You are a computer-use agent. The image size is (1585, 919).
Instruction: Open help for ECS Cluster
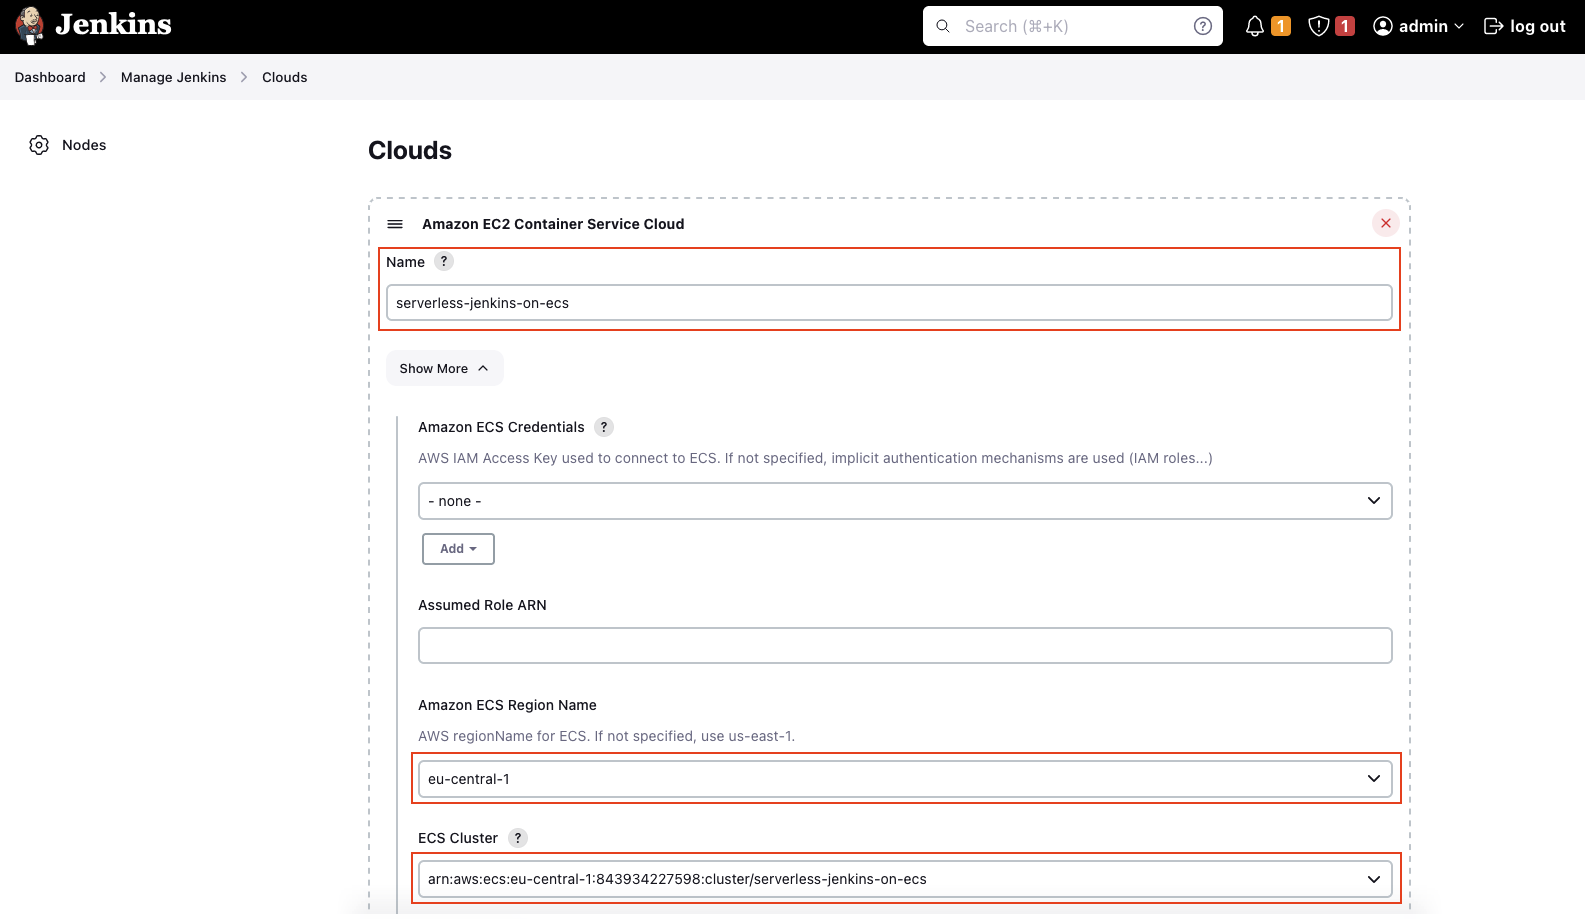pos(518,838)
